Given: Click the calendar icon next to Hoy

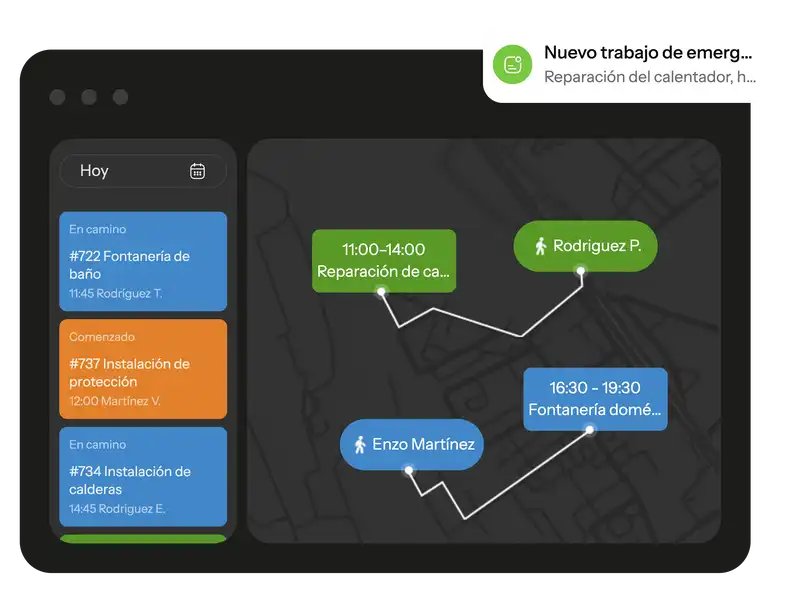Looking at the screenshot, I should 197,171.
